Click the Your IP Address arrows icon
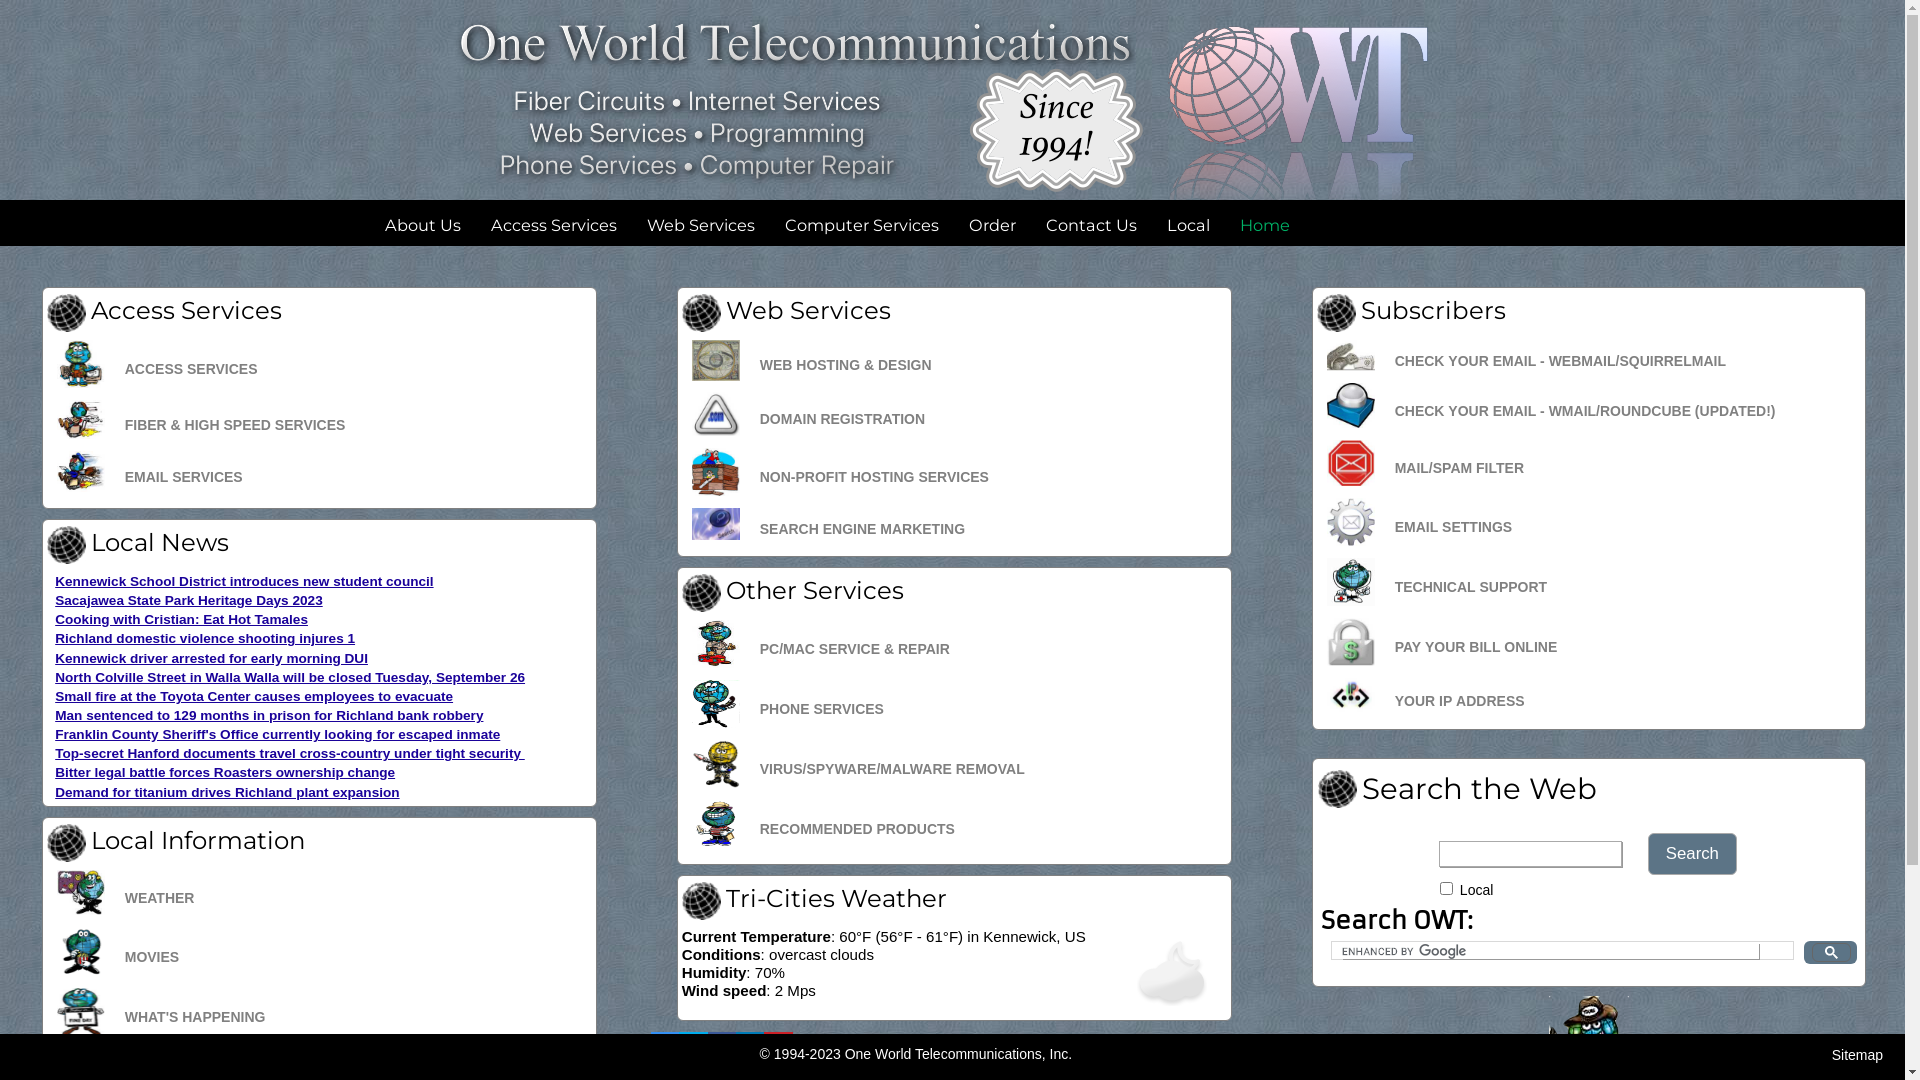 point(1350,696)
